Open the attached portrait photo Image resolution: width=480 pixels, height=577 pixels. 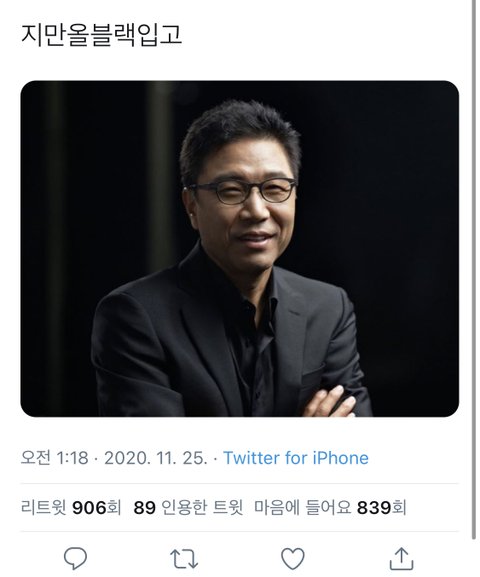tap(240, 249)
